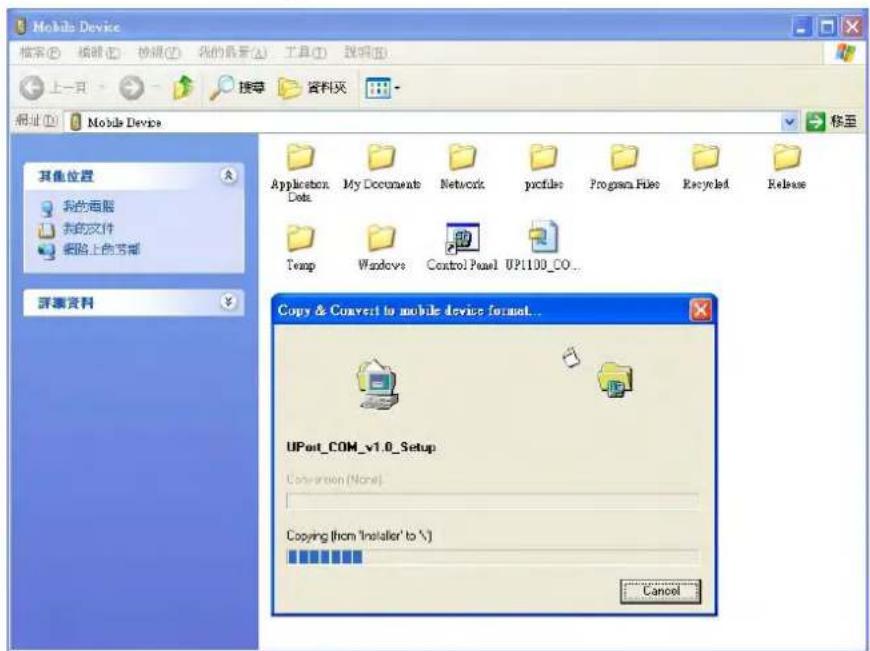Expand the Details panel
This screenshot has height=651, width=870.
(x=228, y=302)
